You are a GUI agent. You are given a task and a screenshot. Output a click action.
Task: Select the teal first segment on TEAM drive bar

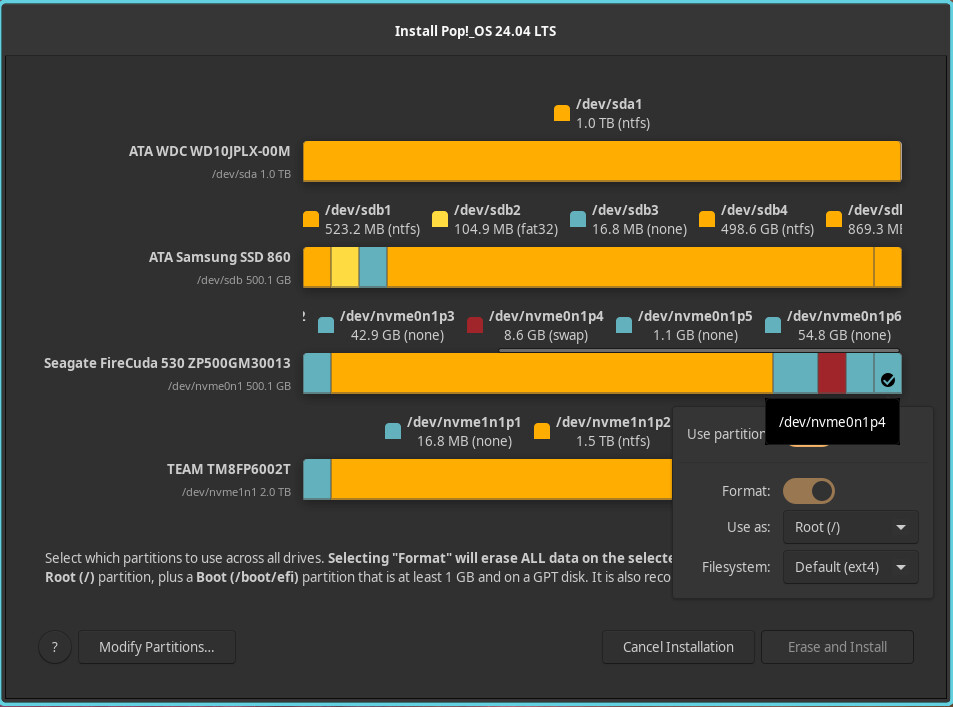pyautogui.click(x=317, y=479)
